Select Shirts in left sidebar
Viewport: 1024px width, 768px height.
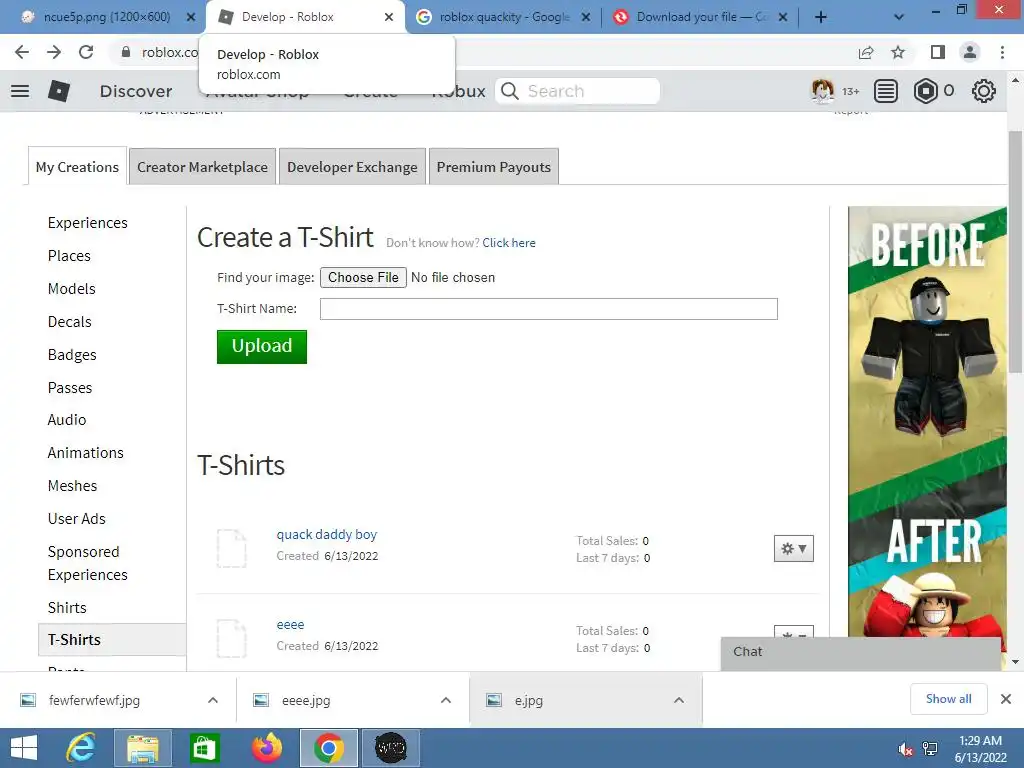pos(67,607)
